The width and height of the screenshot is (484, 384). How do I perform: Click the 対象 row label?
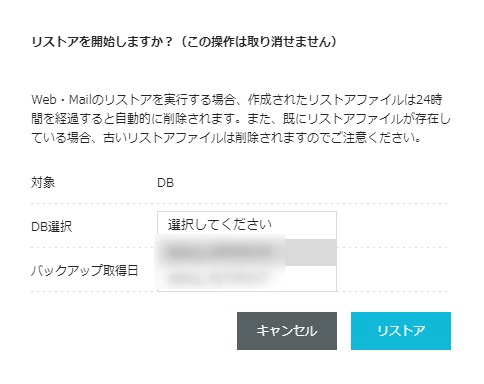(43, 183)
